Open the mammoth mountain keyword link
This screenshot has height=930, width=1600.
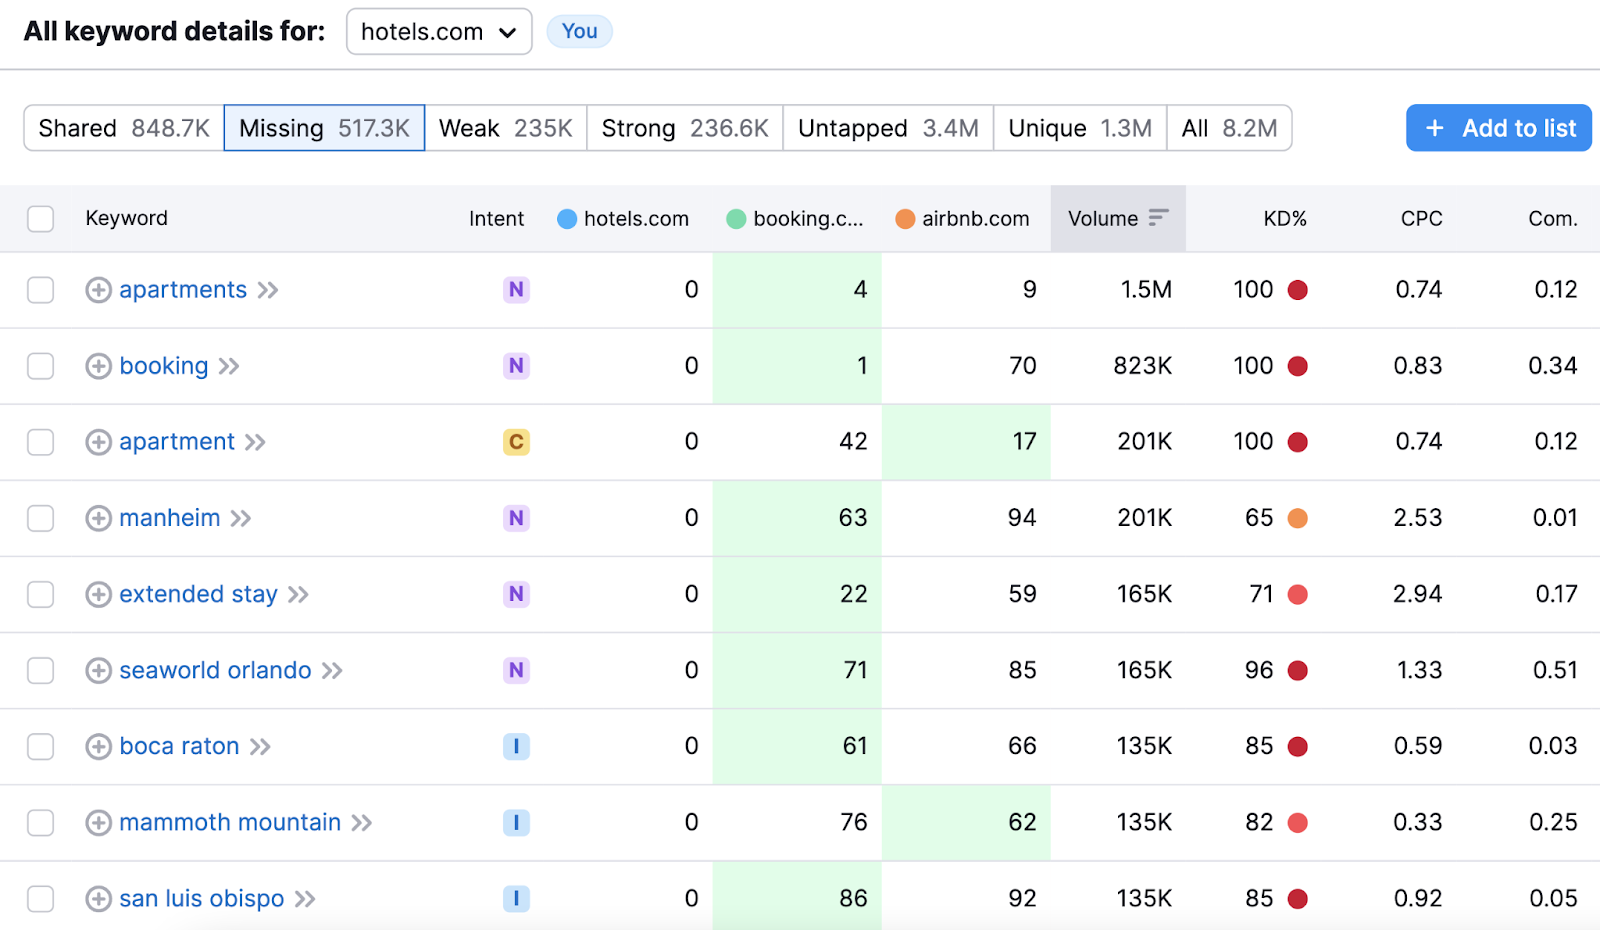coord(230,822)
